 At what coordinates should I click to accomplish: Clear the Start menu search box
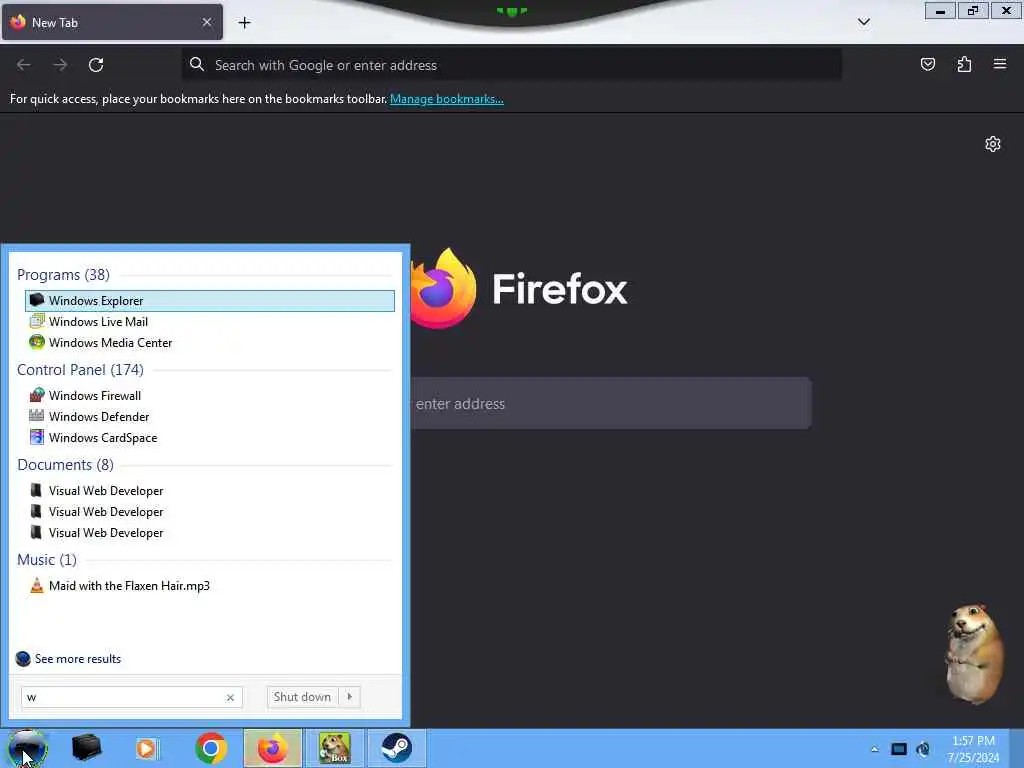click(230, 697)
